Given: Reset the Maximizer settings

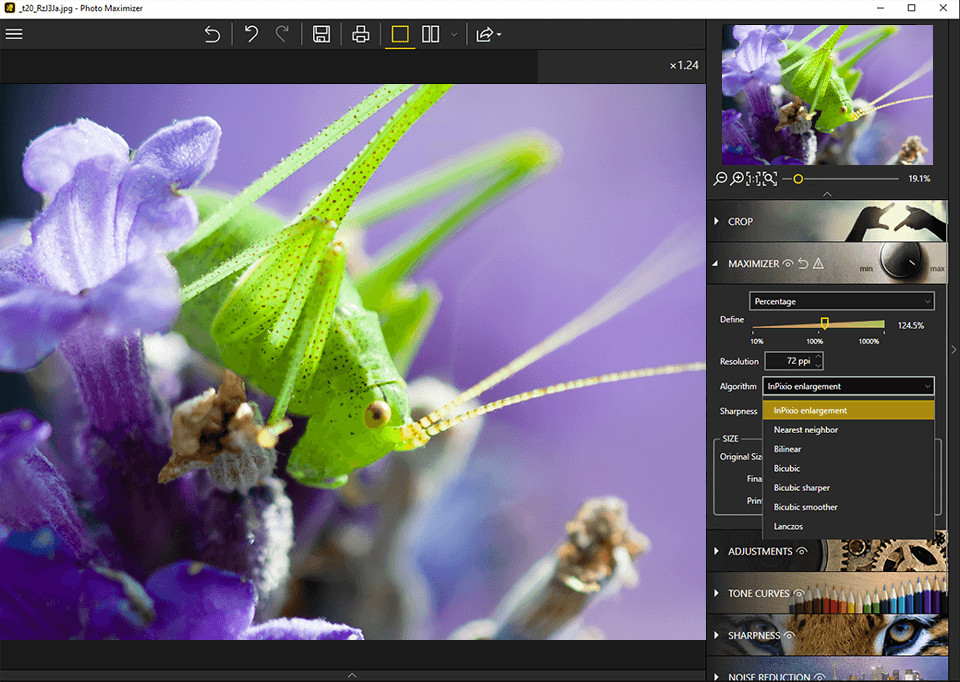Looking at the screenshot, I should click(803, 264).
